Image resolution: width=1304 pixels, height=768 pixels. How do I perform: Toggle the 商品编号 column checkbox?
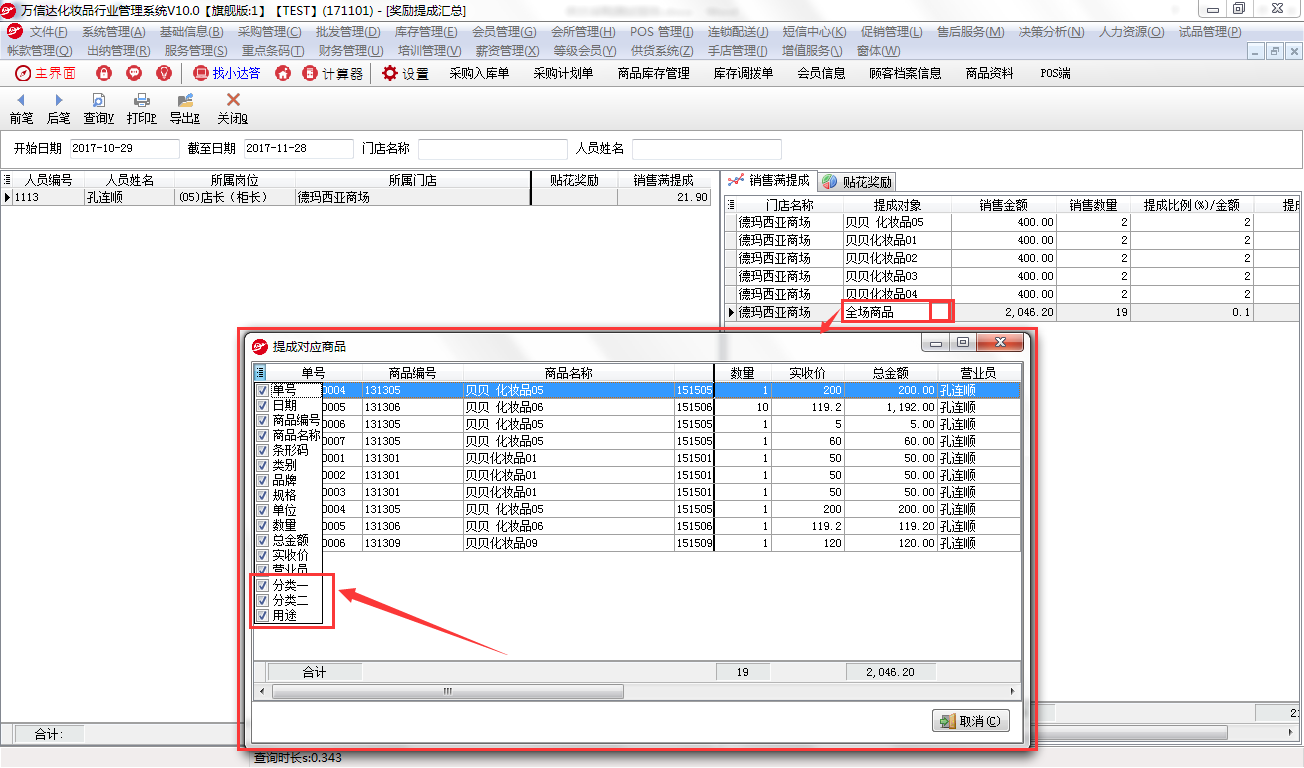pyautogui.click(x=262, y=420)
